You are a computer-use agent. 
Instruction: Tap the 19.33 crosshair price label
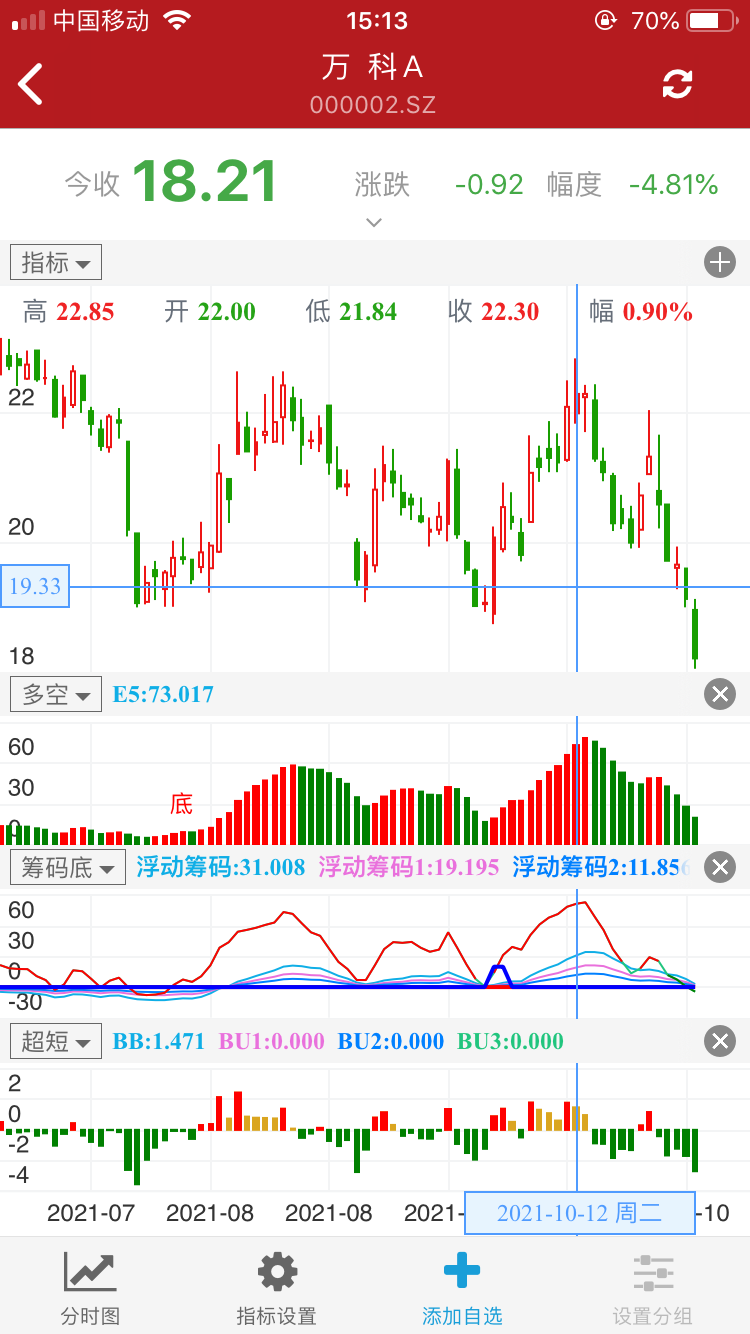[x=35, y=586]
